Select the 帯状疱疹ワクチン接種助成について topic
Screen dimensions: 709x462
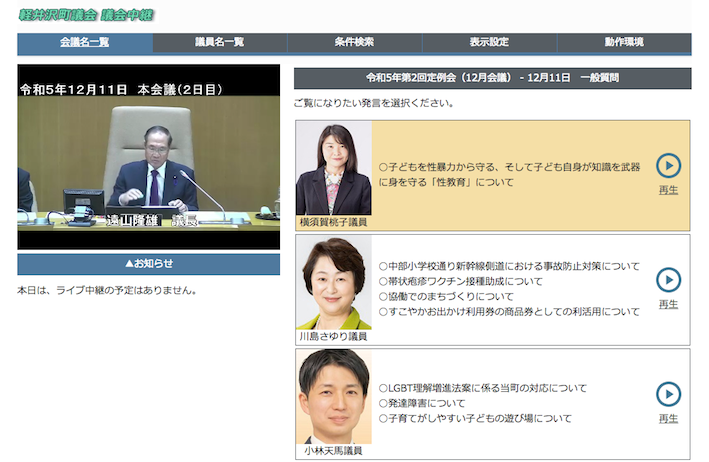coord(461,281)
